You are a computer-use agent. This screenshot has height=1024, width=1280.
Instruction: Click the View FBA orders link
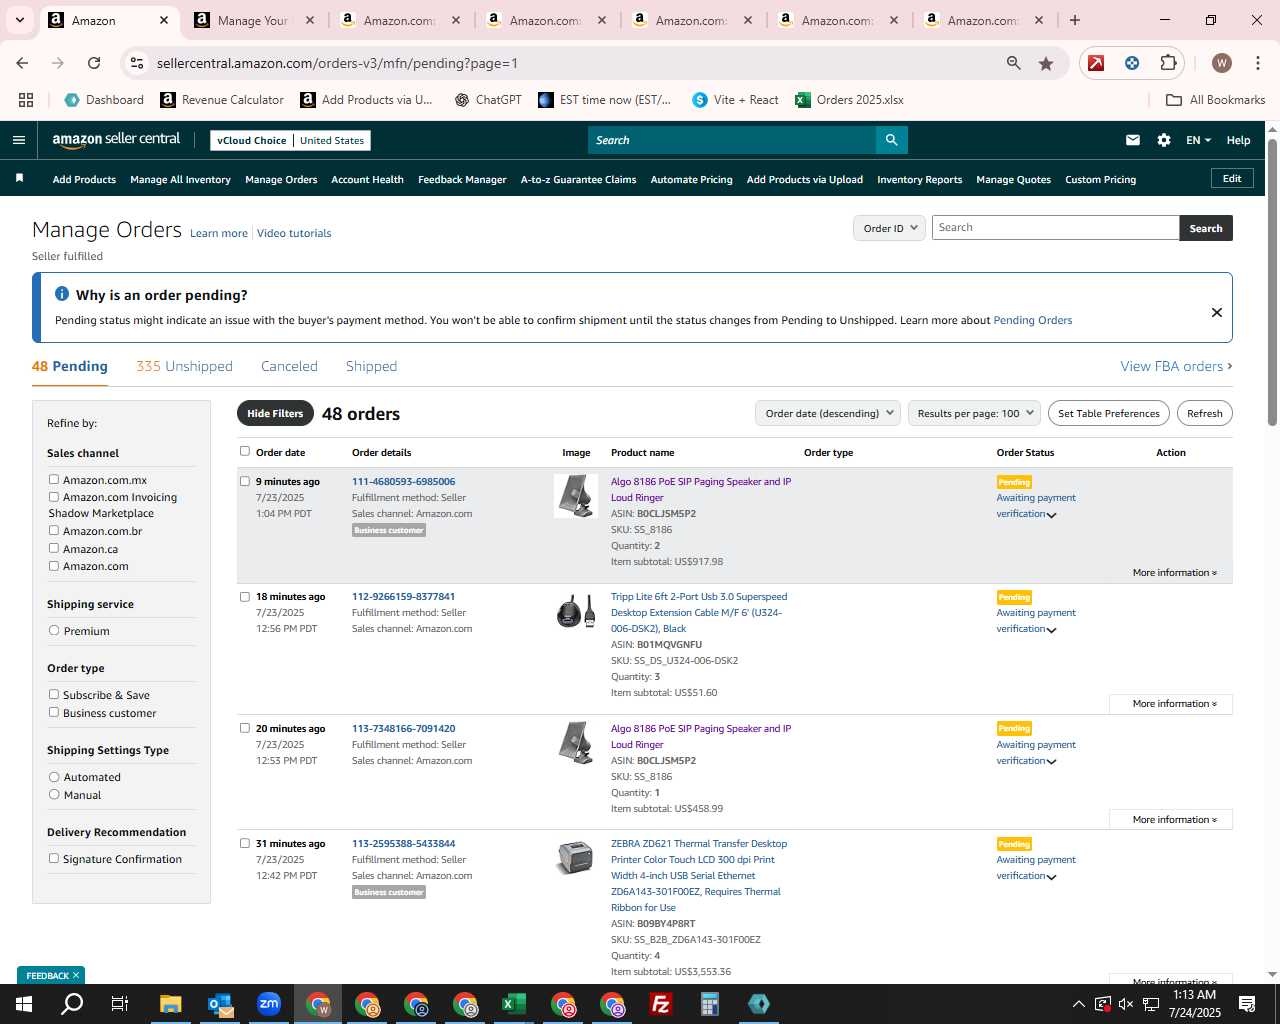1176,366
